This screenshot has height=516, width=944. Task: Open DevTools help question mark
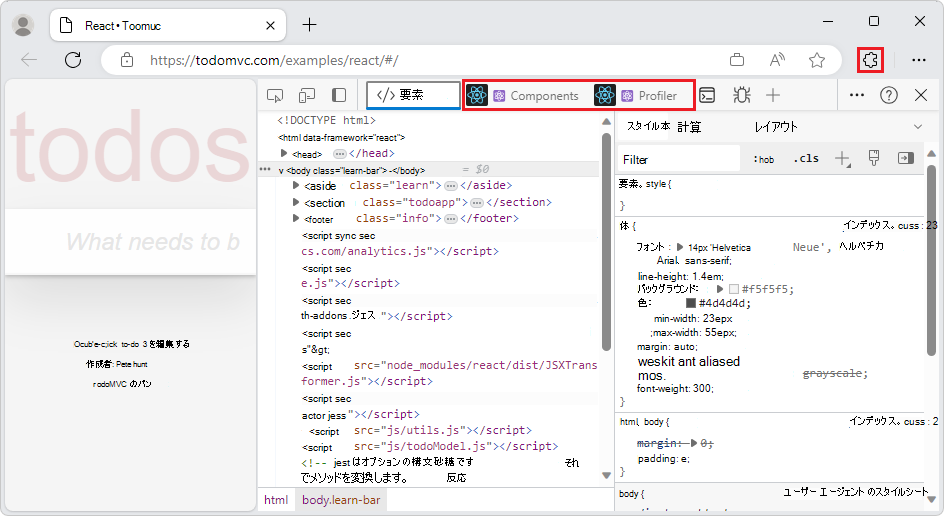click(889, 95)
